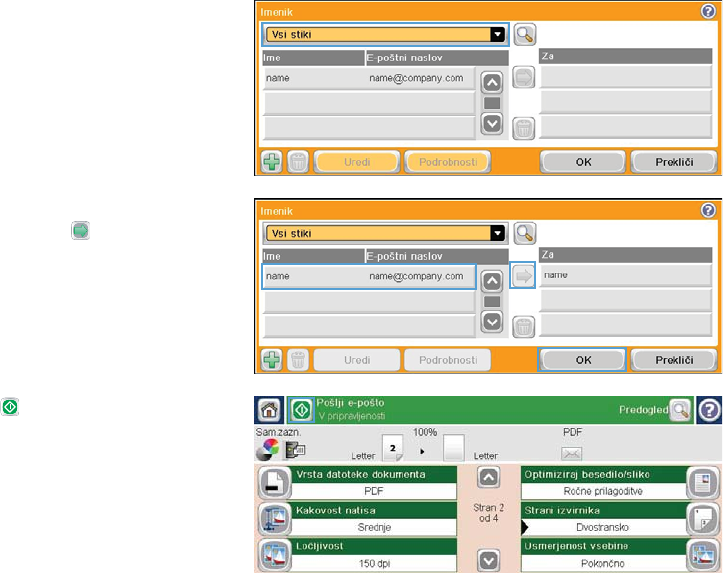
Task: Open Strani izvirnika option
Action: point(620,519)
